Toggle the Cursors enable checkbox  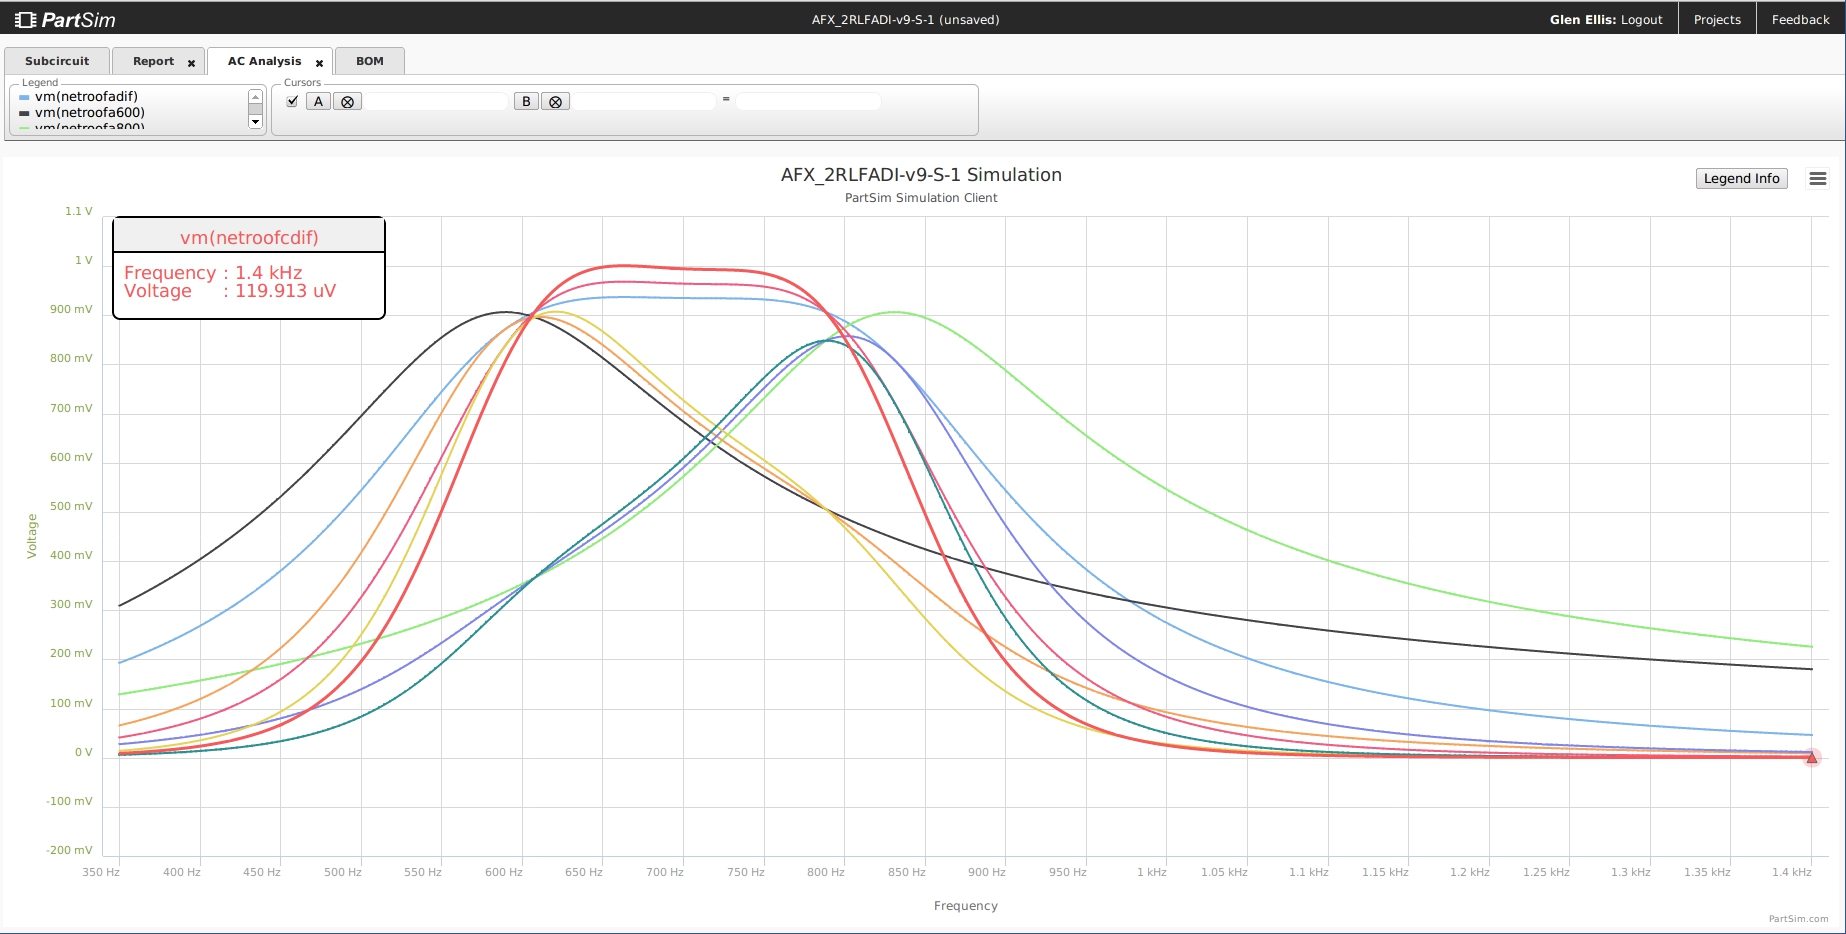292,100
